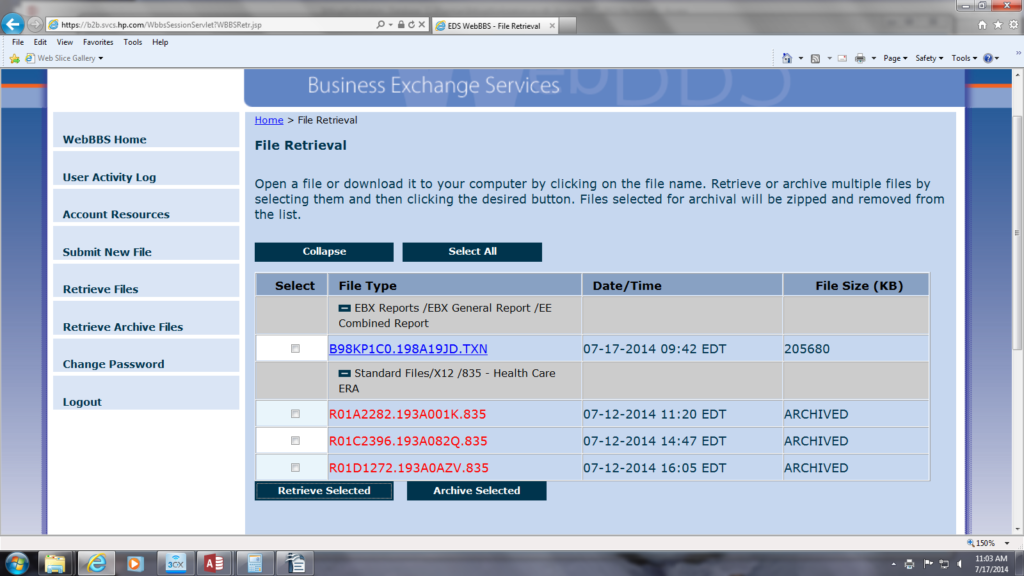Open the B98KP1C0.198A19JD.TXN file link
The width and height of the screenshot is (1024, 576).
tap(408, 349)
